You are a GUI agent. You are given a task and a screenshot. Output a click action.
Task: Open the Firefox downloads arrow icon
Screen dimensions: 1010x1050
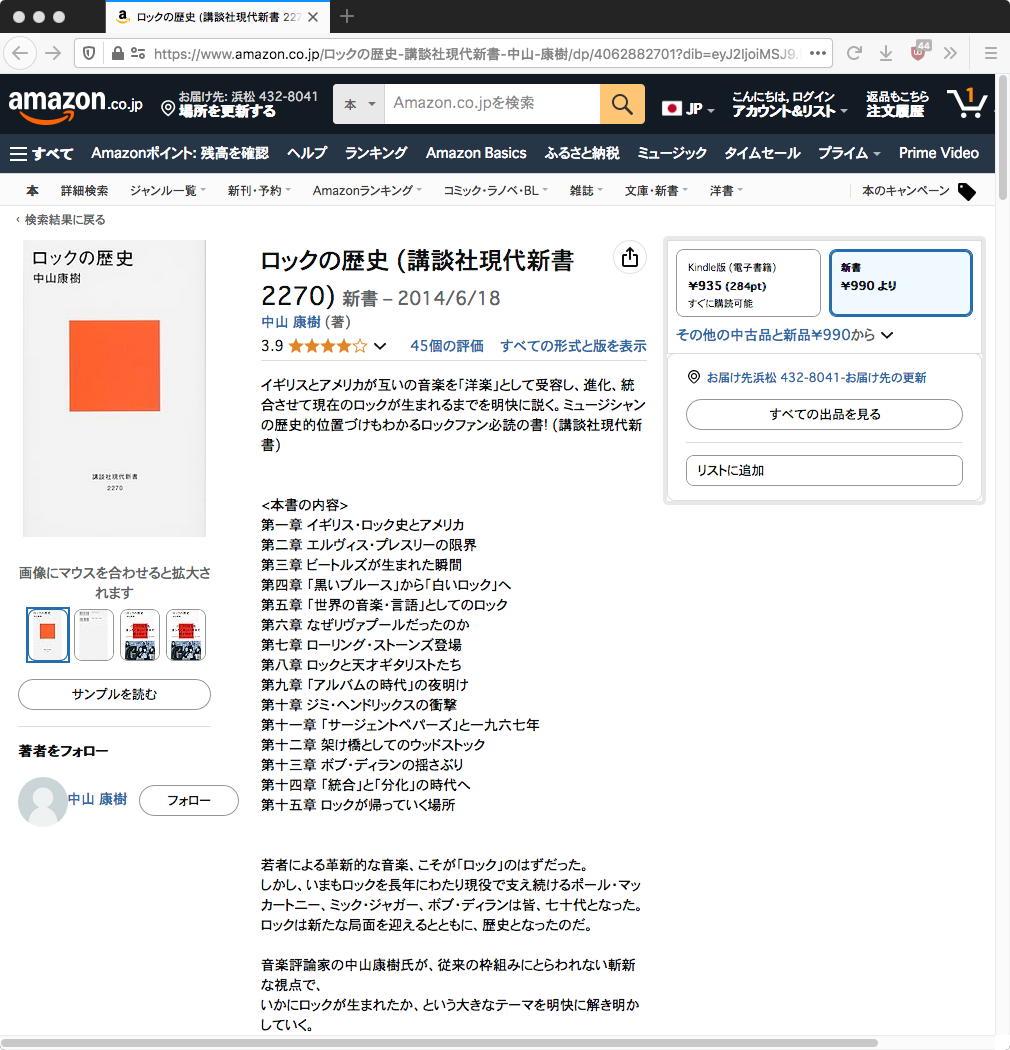coord(885,53)
